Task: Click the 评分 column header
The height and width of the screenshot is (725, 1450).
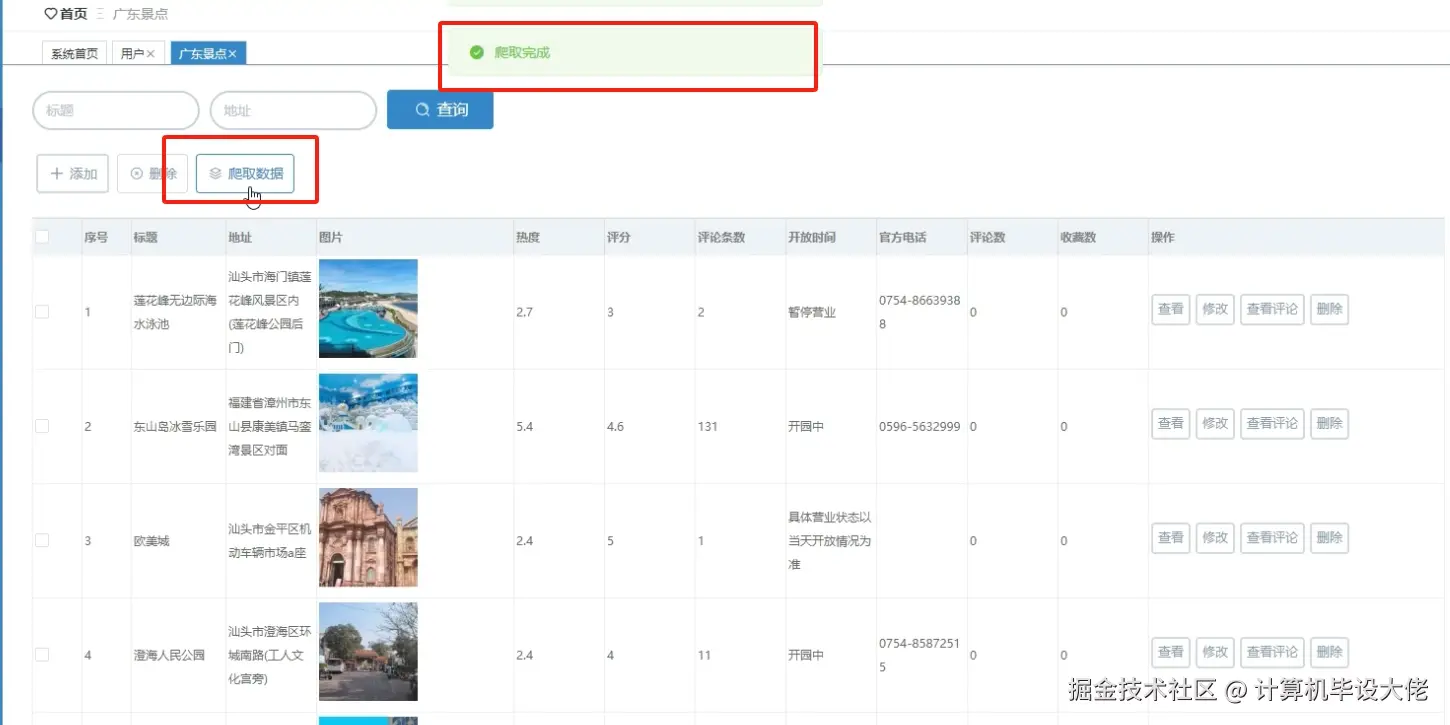Action: (619, 237)
